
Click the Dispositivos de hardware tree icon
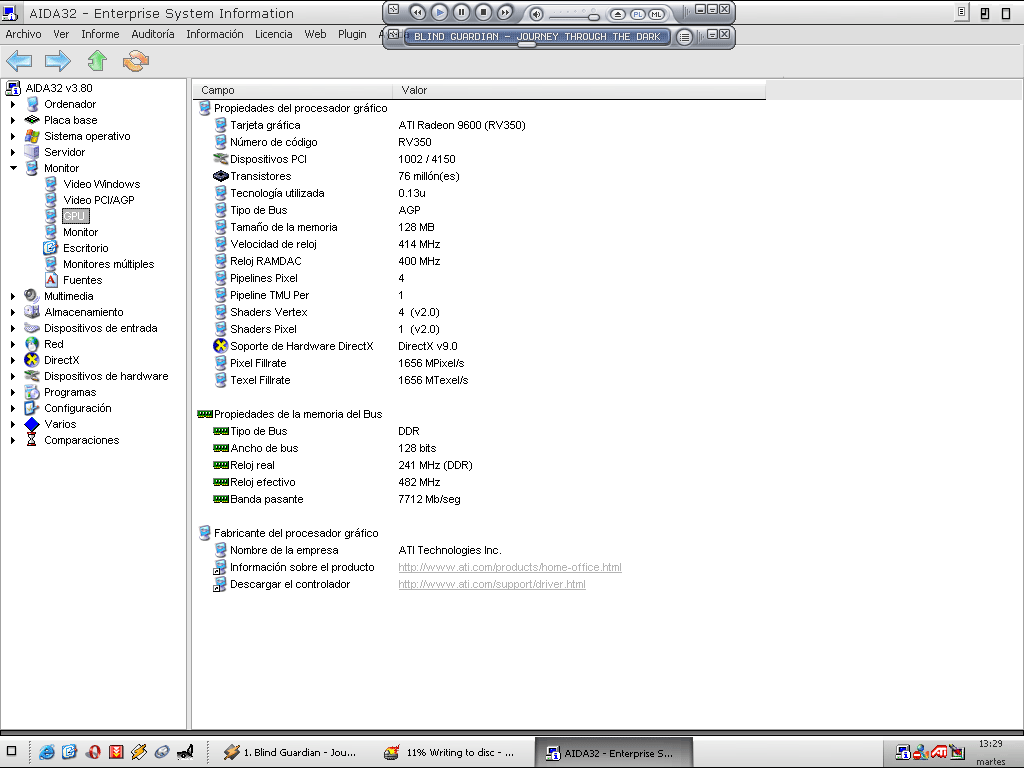(31, 376)
